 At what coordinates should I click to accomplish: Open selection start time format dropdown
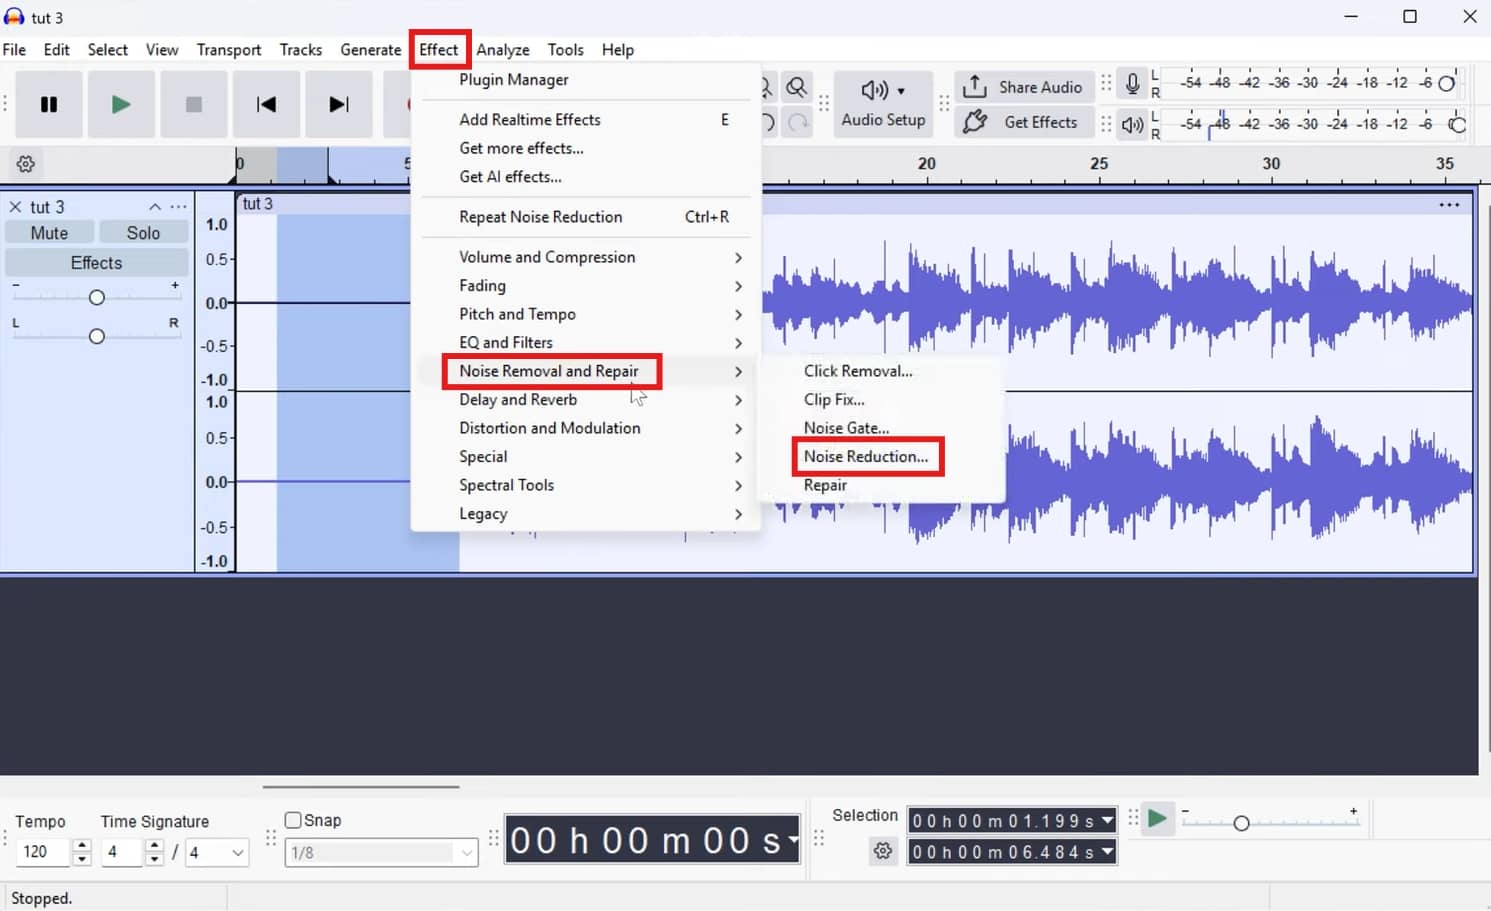1107,821
